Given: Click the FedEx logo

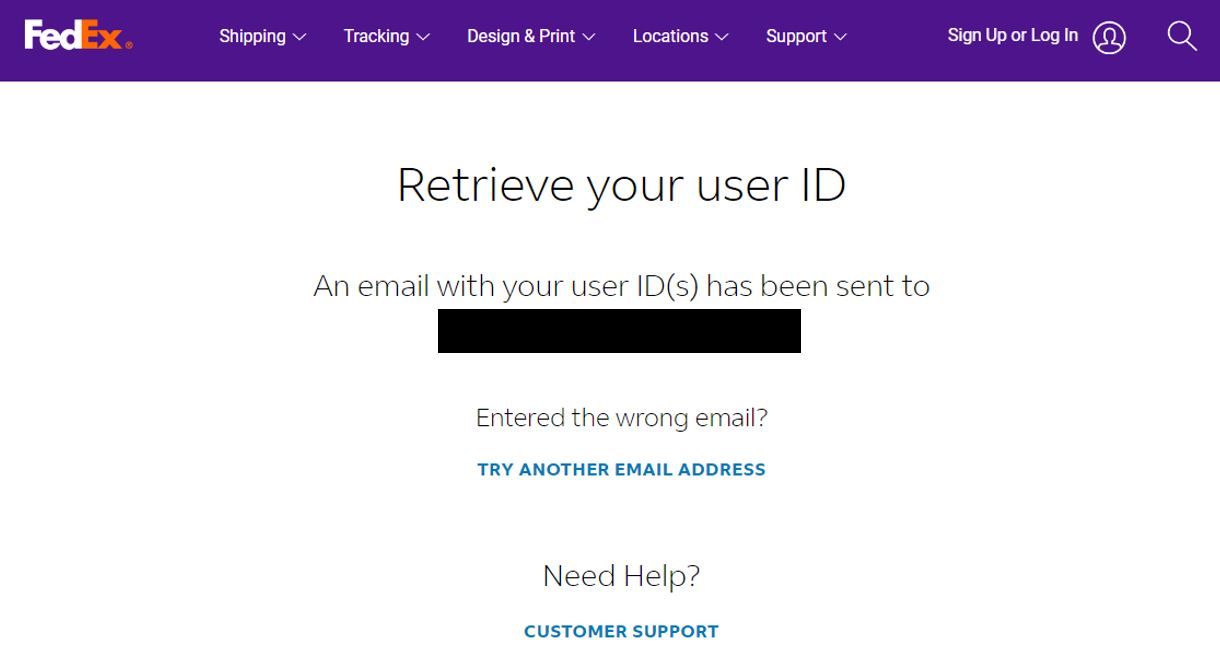Looking at the screenshot, I should [79, 36].
